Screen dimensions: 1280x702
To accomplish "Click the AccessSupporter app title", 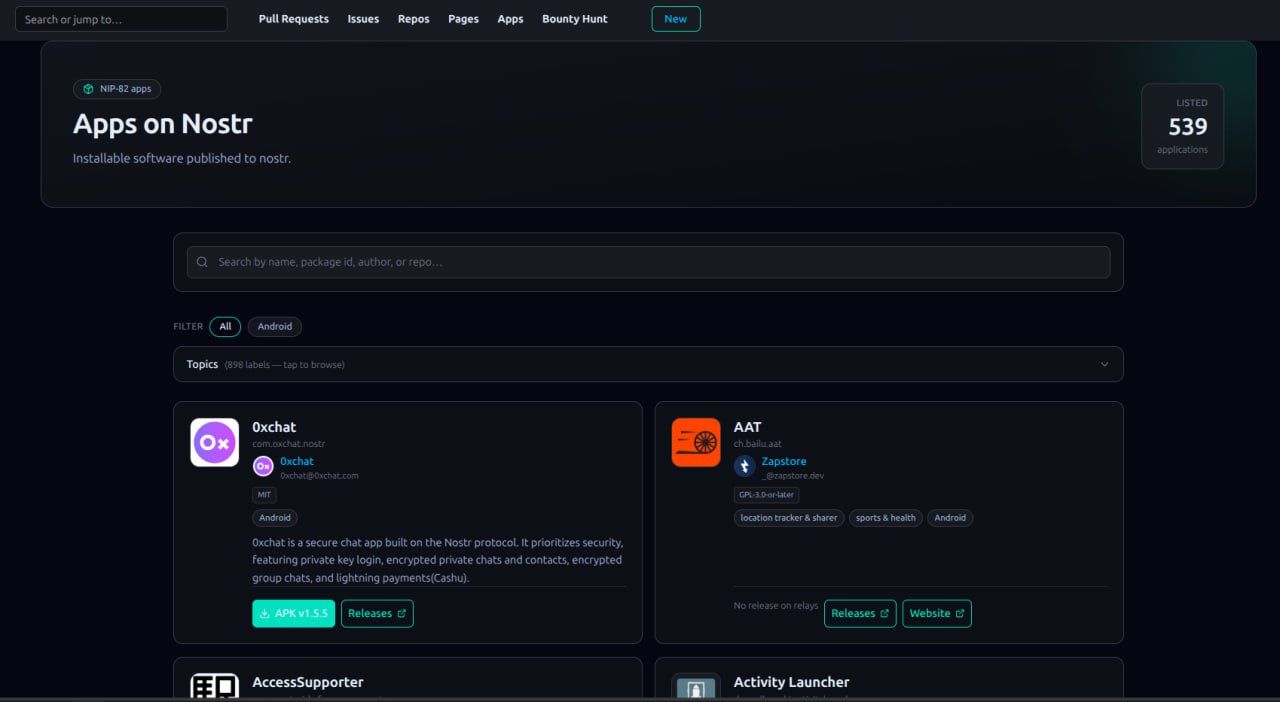I will pos(308,682).
